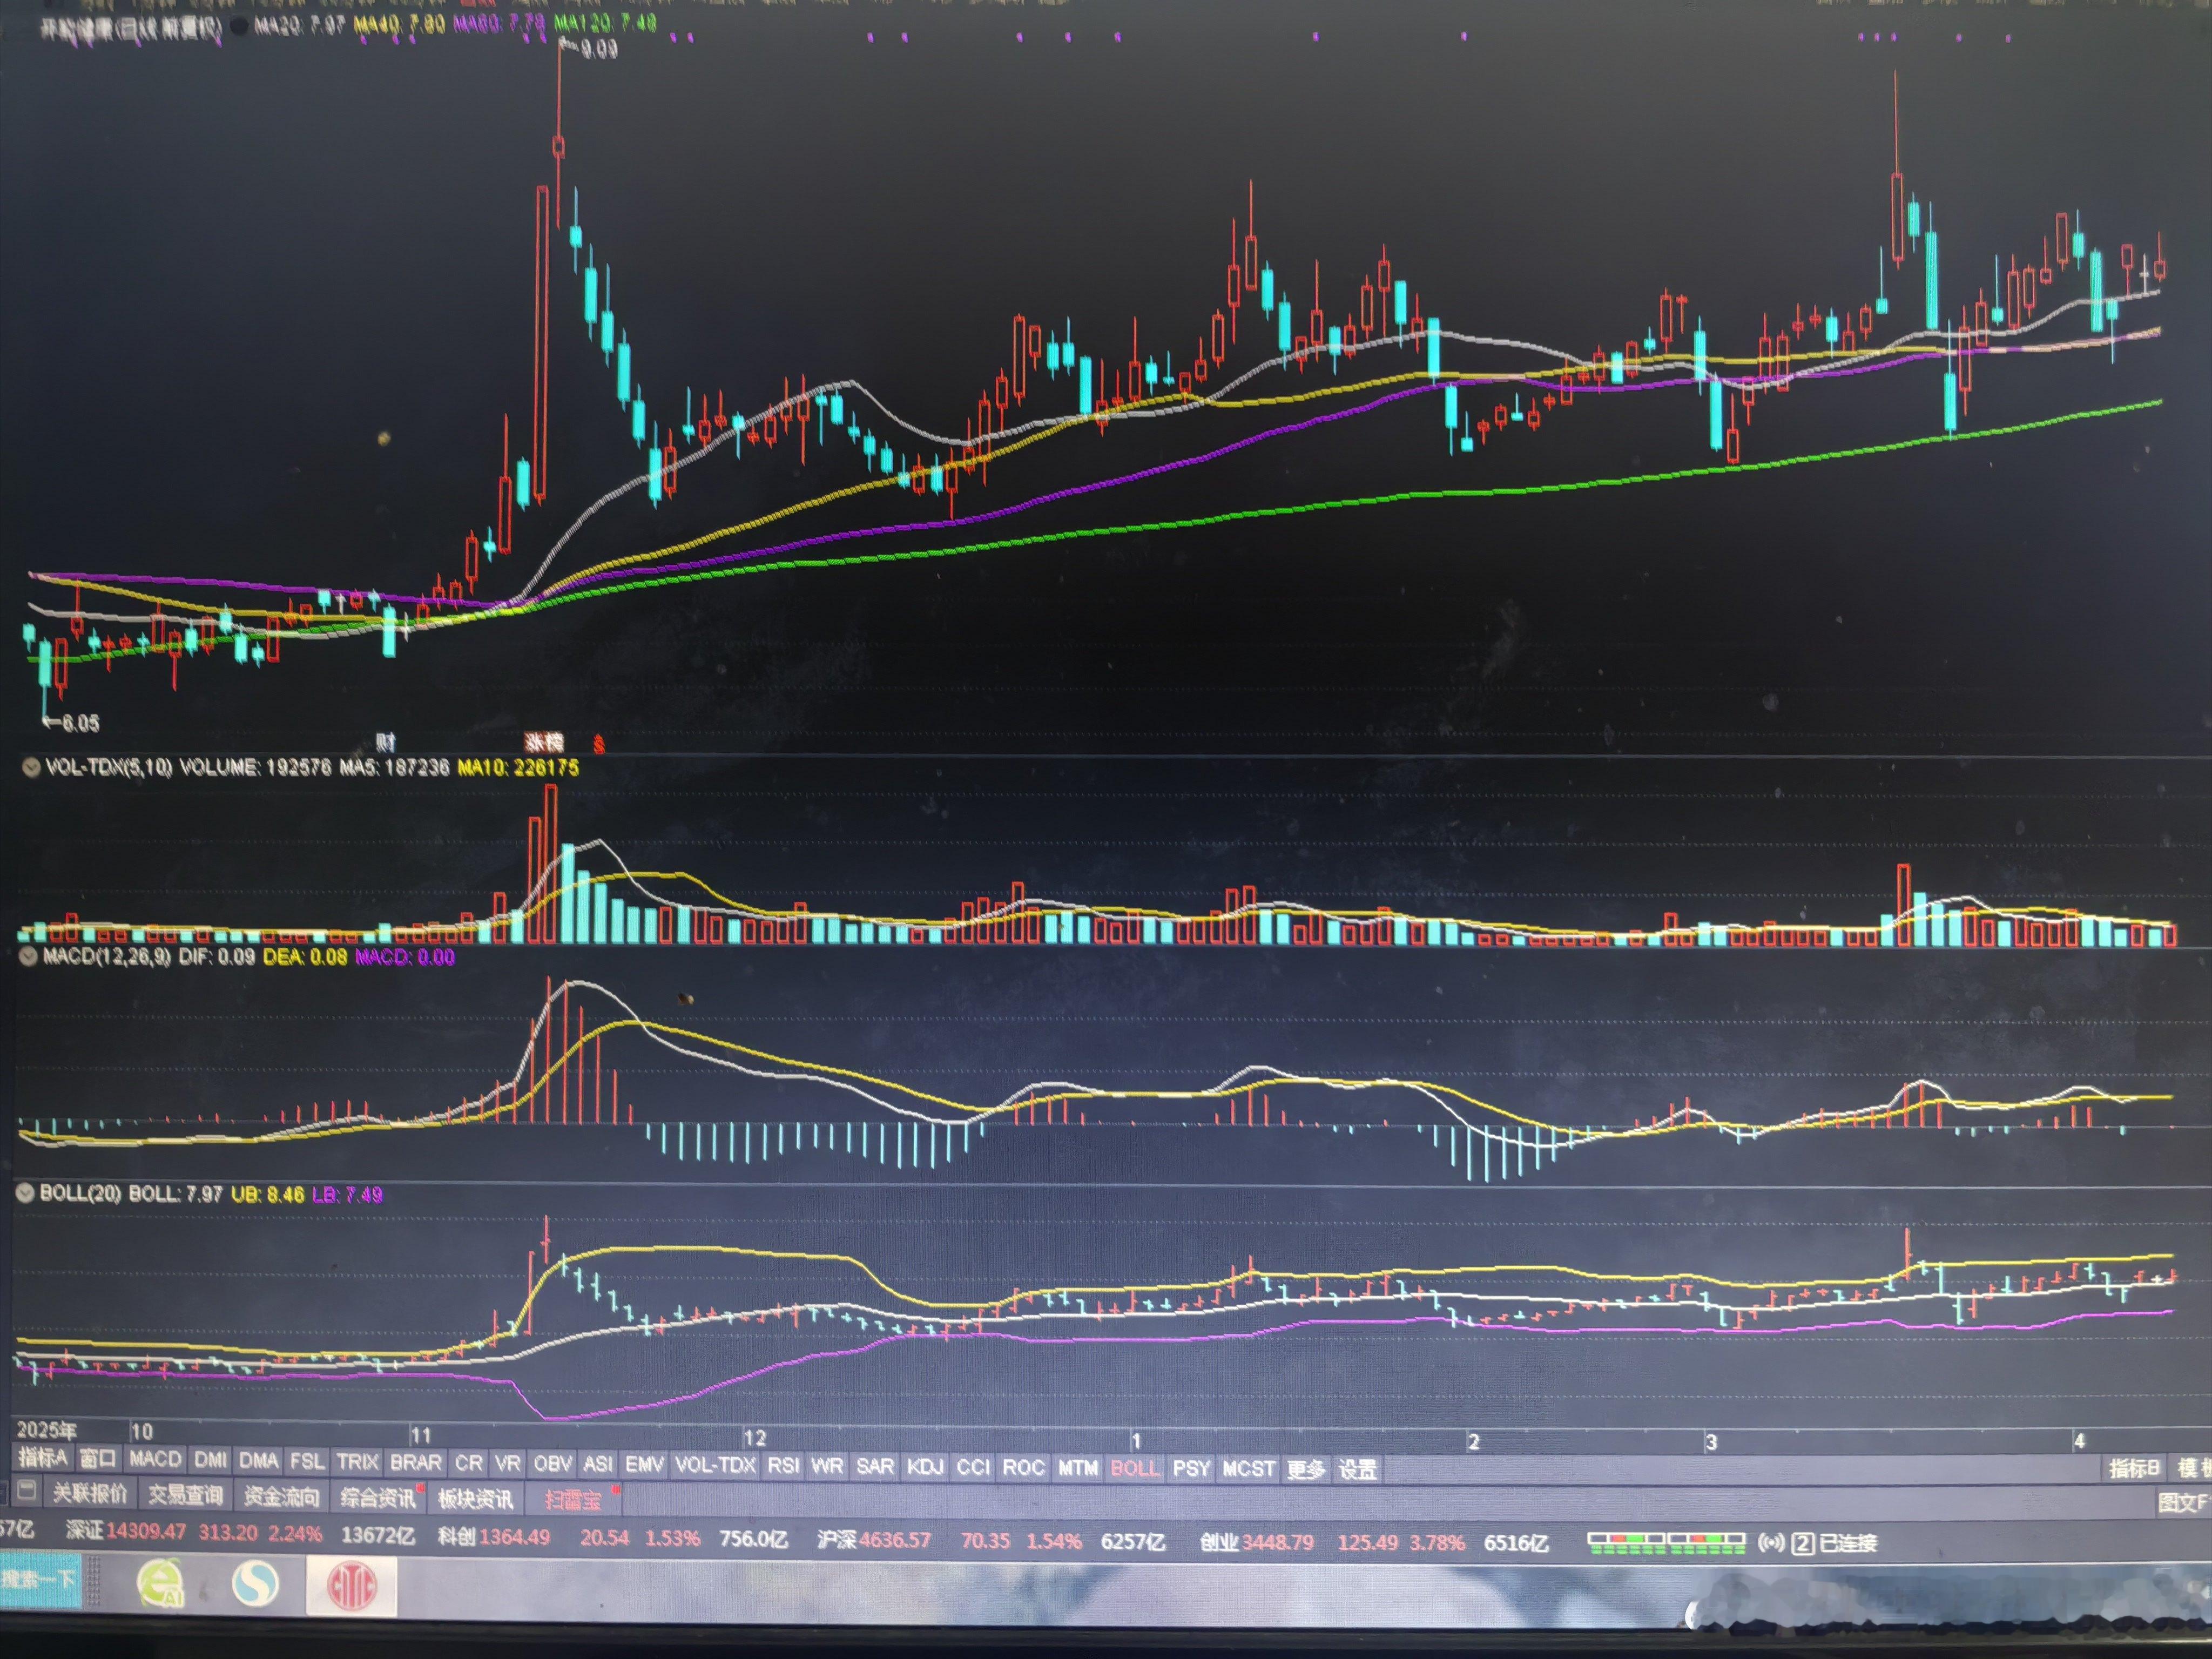The width and height of the screenshot is (2212, 1659).
Task: Open the 指标A indicator group menu
Action: point(42,1458)
